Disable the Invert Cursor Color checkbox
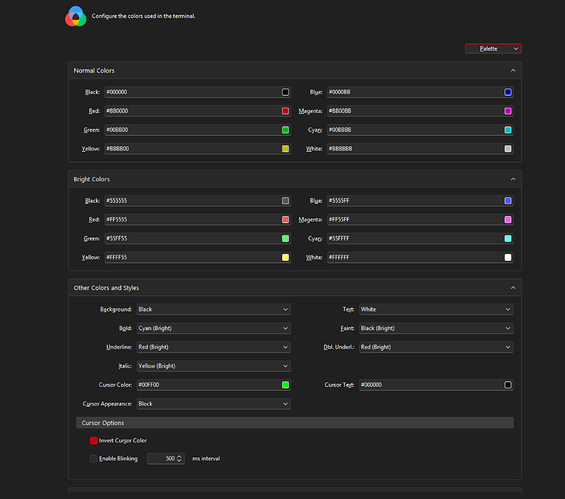 pyautogui.click(x=94, y=441)
